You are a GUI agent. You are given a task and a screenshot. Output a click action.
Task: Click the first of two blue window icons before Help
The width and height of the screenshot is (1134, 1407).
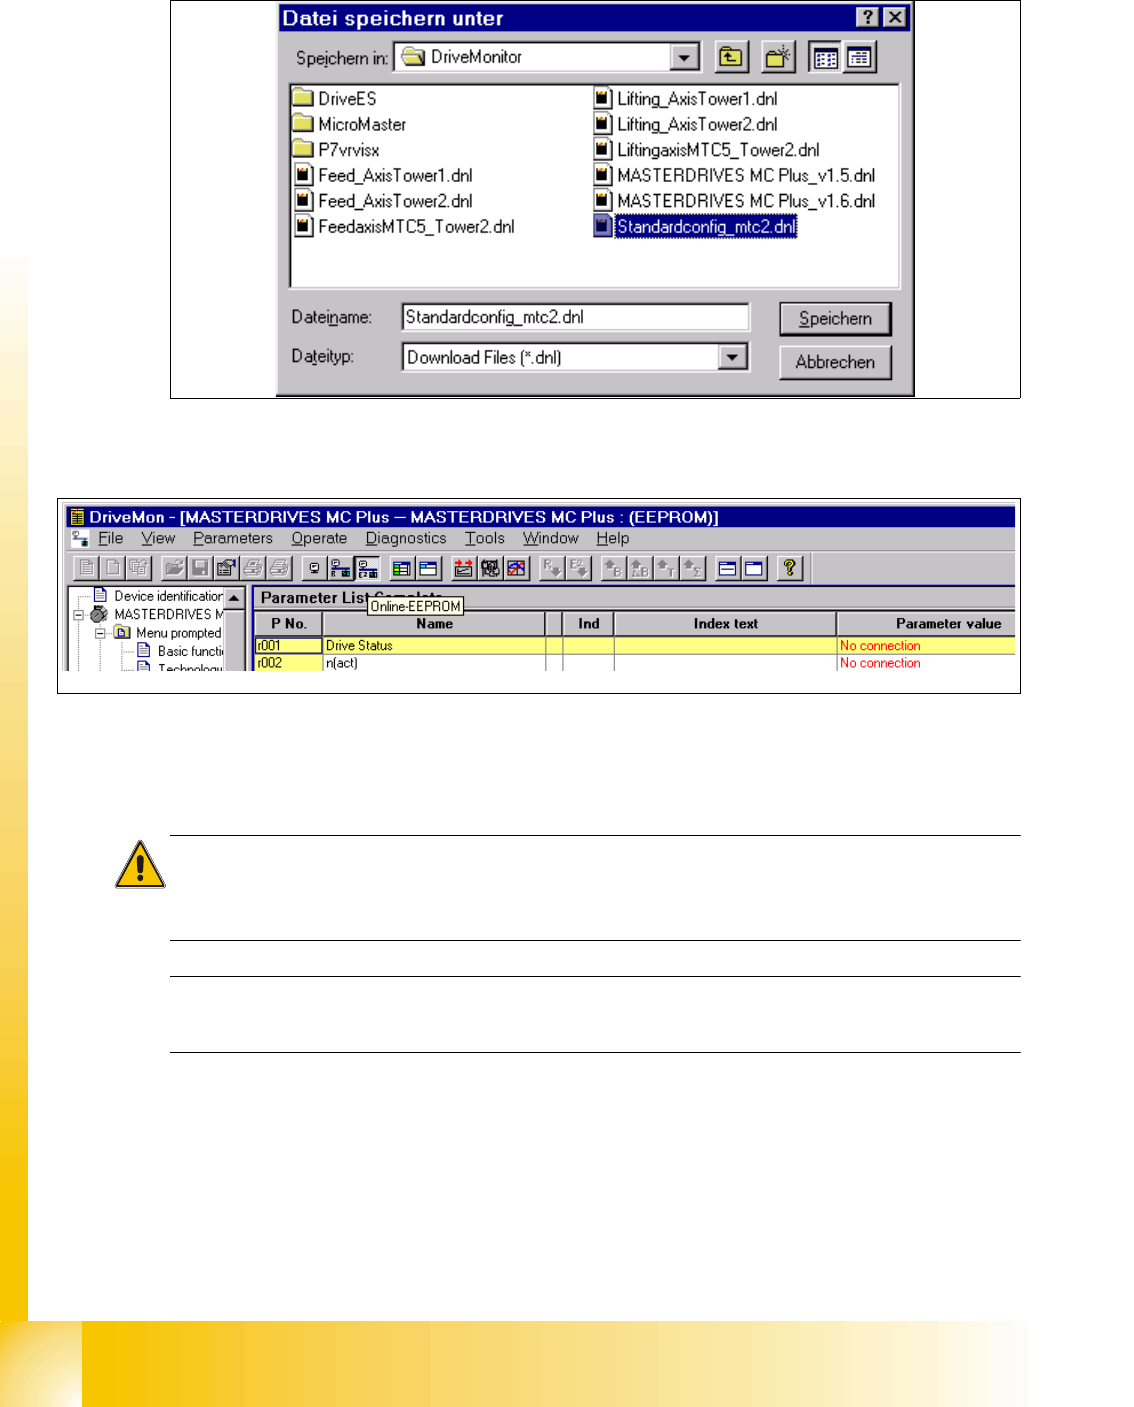(x=728, y=569)
